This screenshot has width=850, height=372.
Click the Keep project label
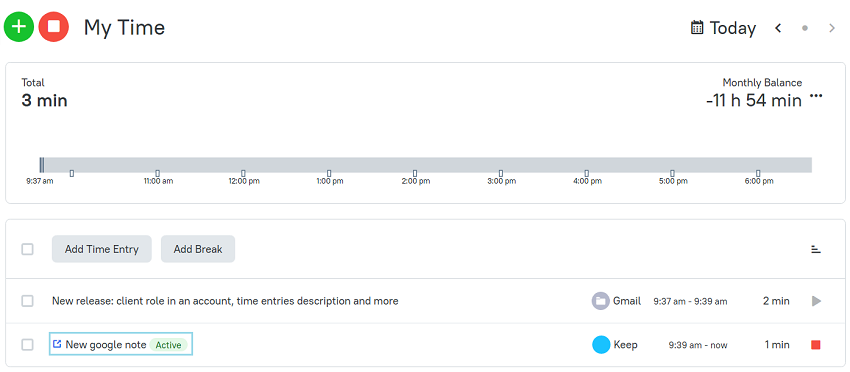point(626,345)
